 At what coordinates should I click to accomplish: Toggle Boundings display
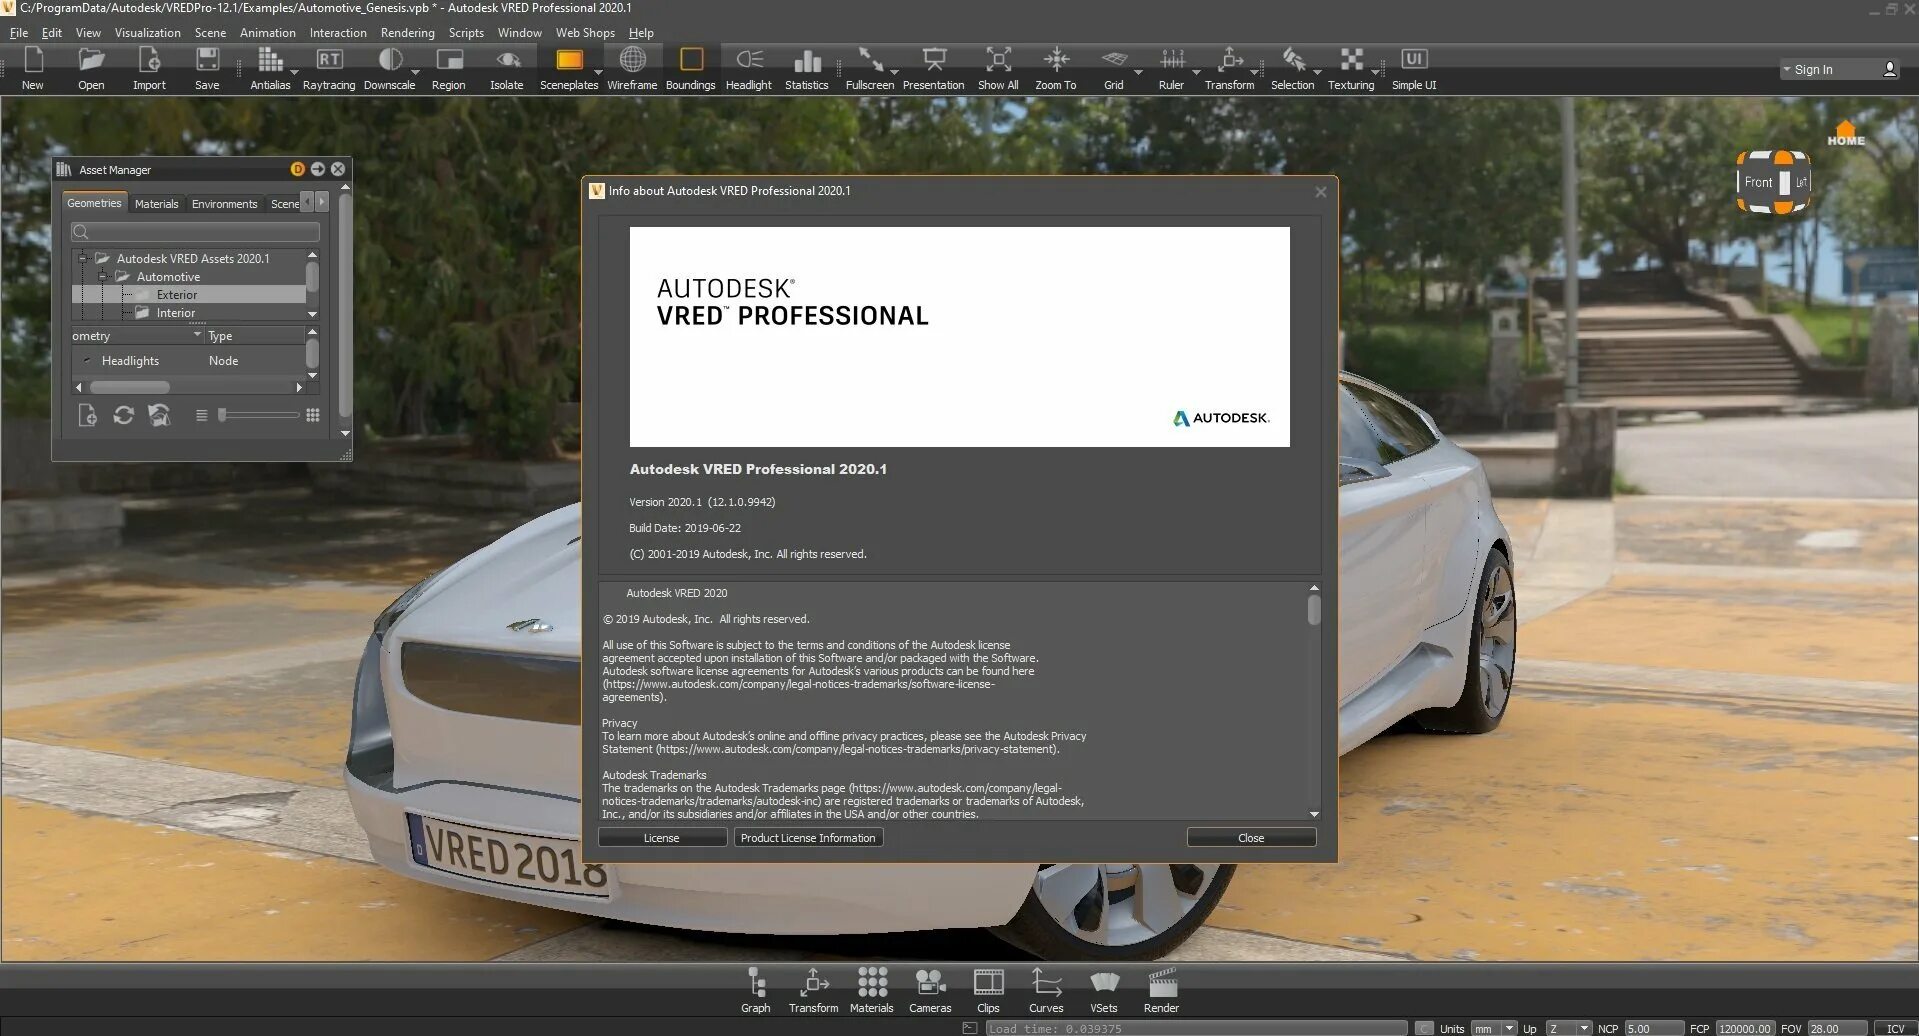click(x=691, y=68)
